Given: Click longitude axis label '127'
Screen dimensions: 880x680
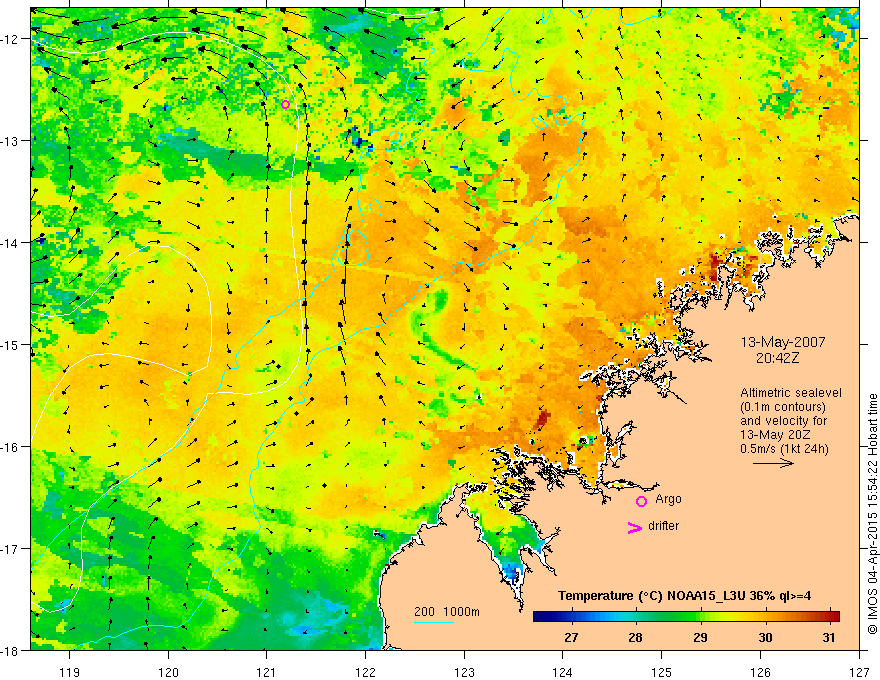Looking at the screenshot, I should click(859, 672).
